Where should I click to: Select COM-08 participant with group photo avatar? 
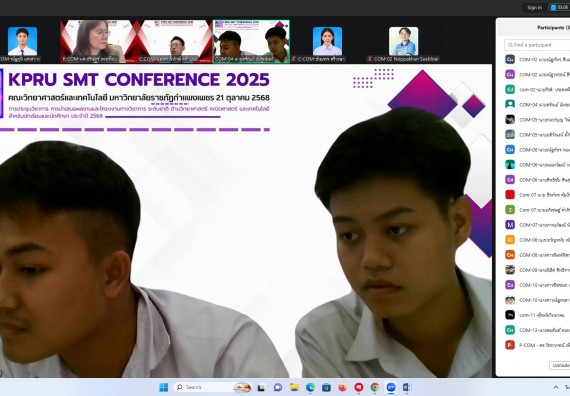tap(537, 270)
